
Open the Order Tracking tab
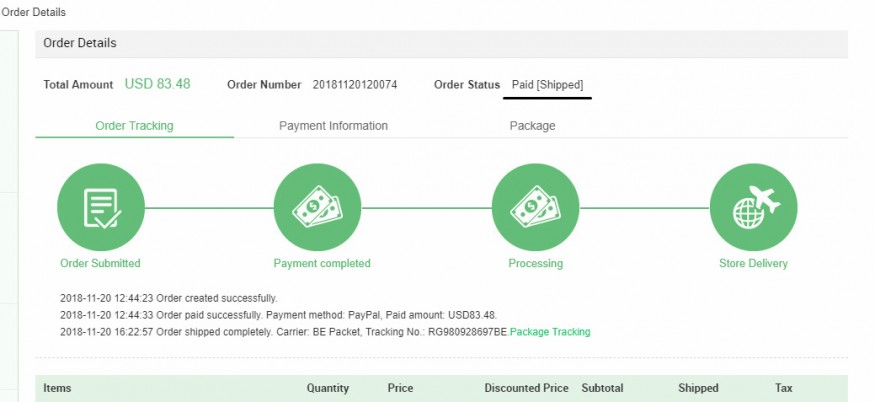click(x=134, y=126)
